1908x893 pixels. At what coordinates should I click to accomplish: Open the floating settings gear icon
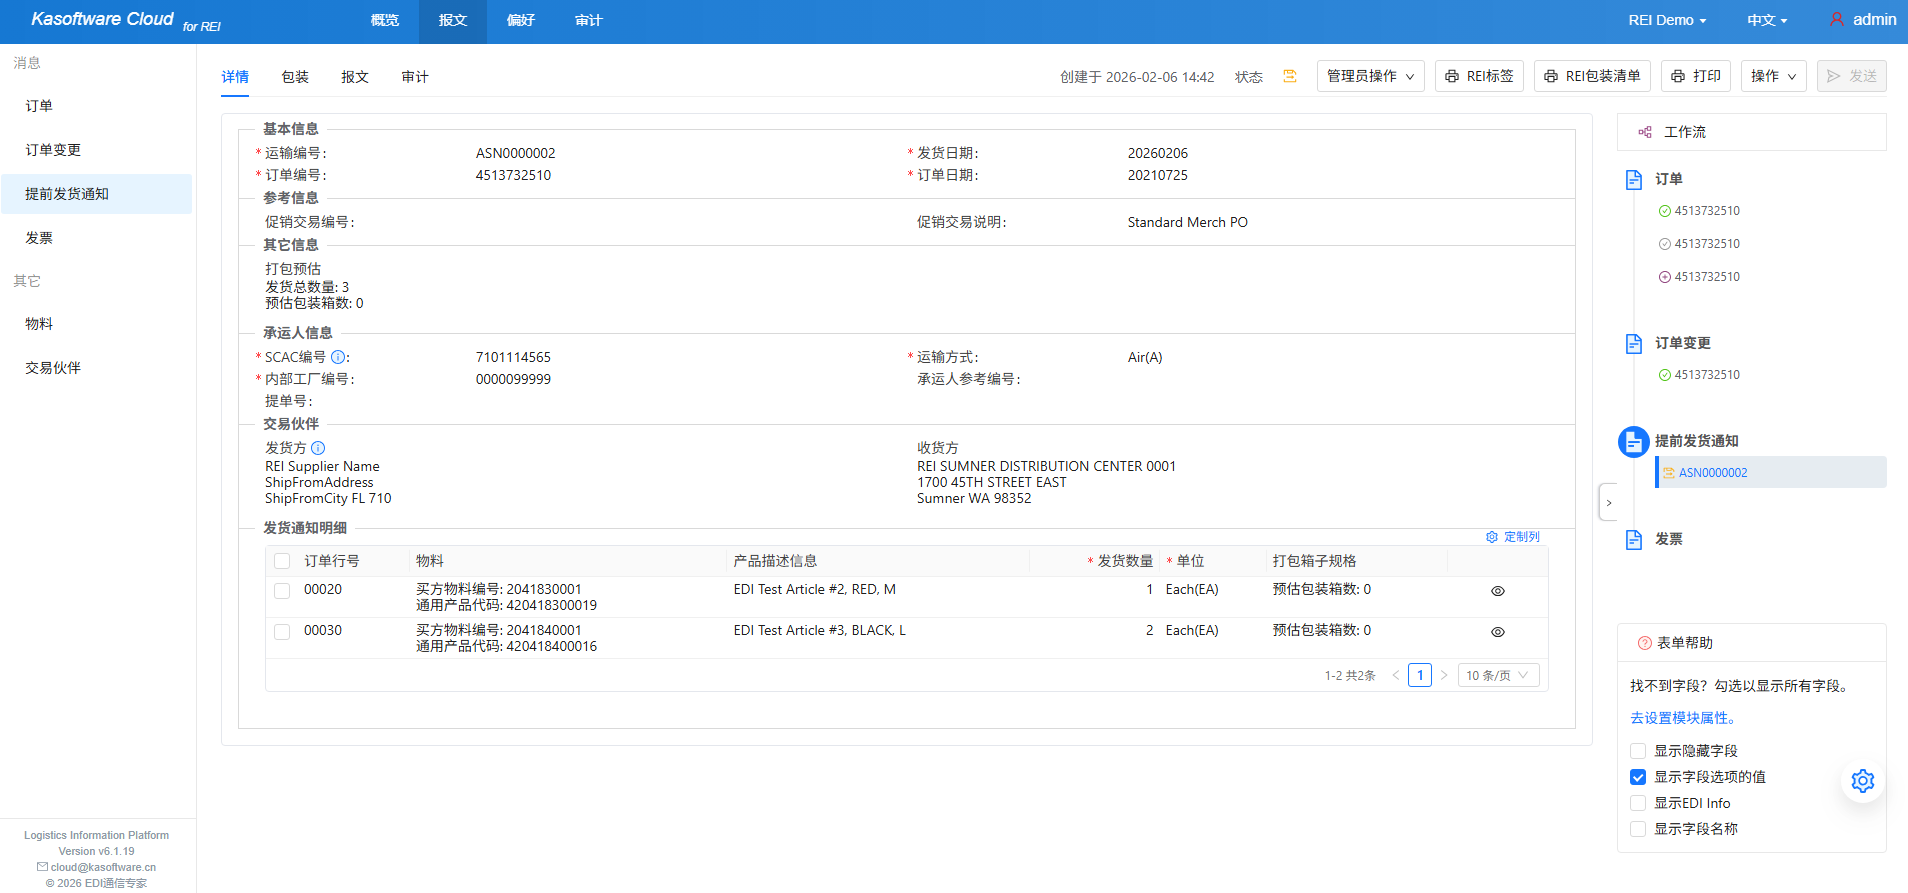point(1862,781)
